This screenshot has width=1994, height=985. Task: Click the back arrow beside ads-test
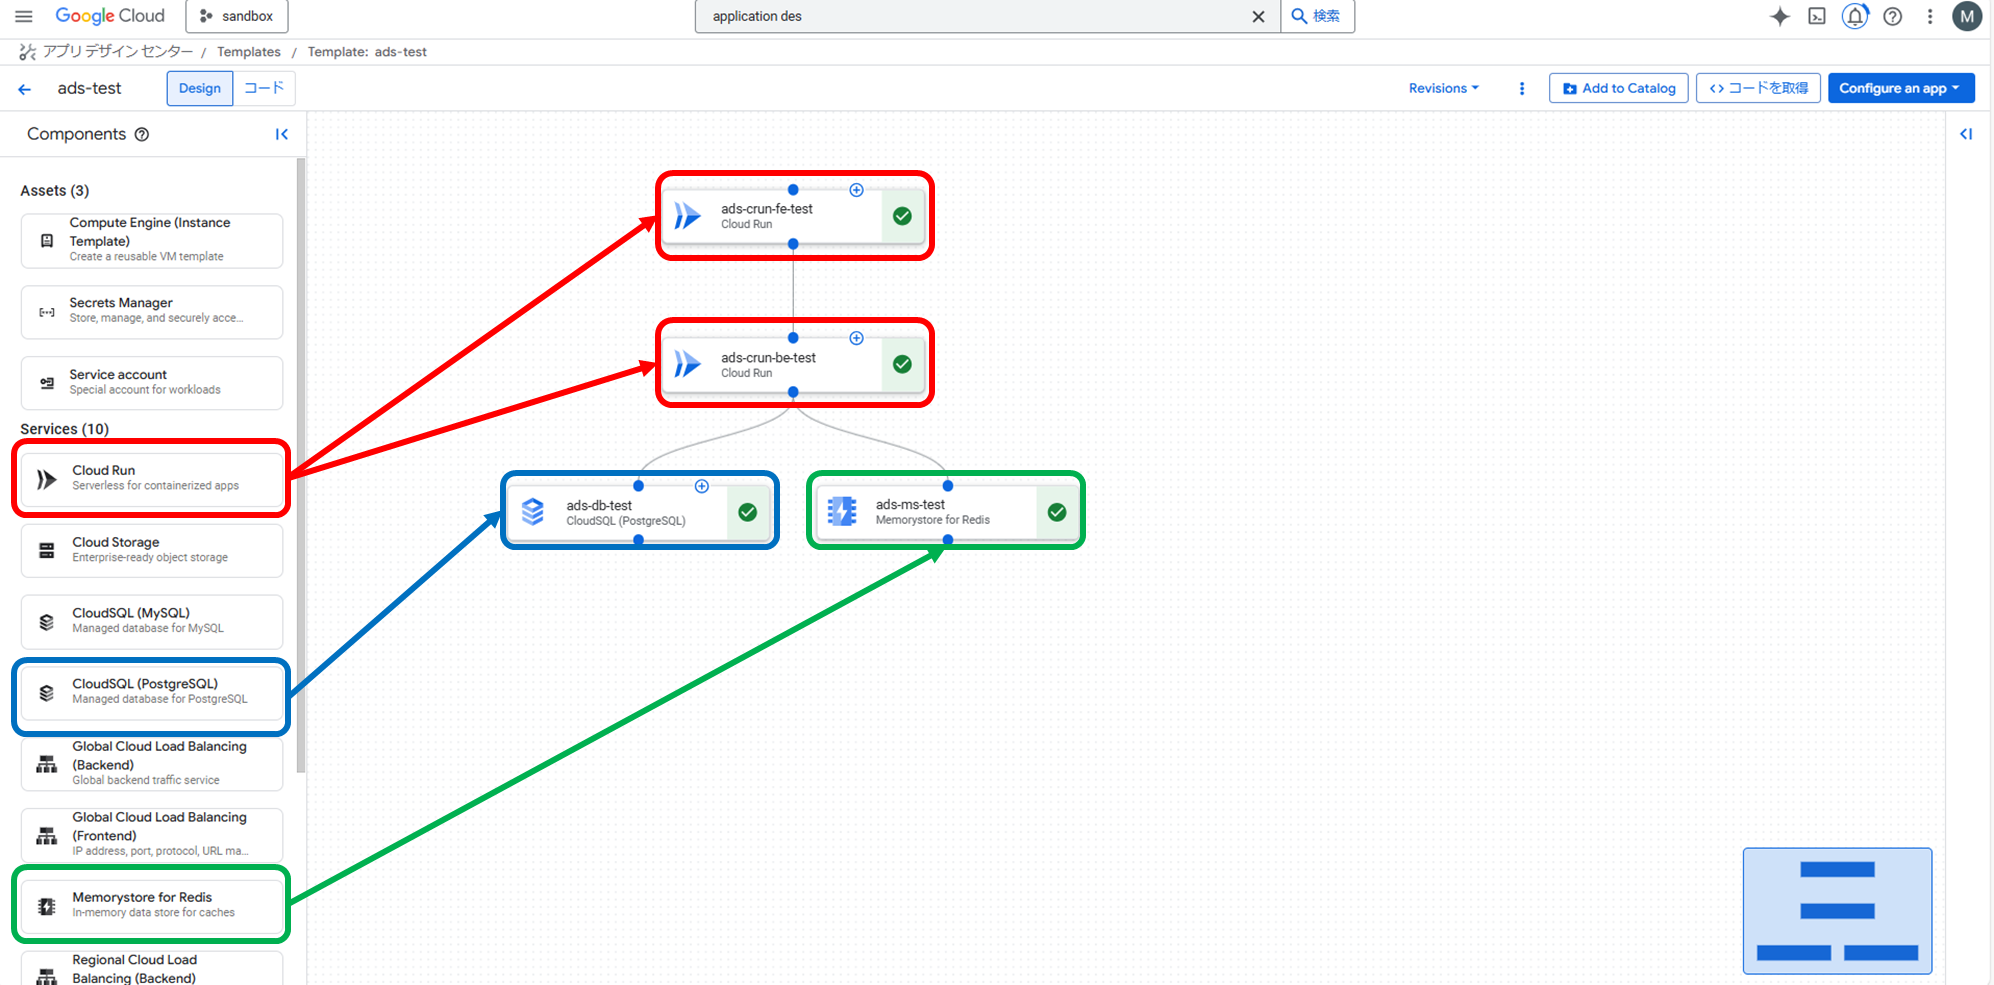point(25,89)
